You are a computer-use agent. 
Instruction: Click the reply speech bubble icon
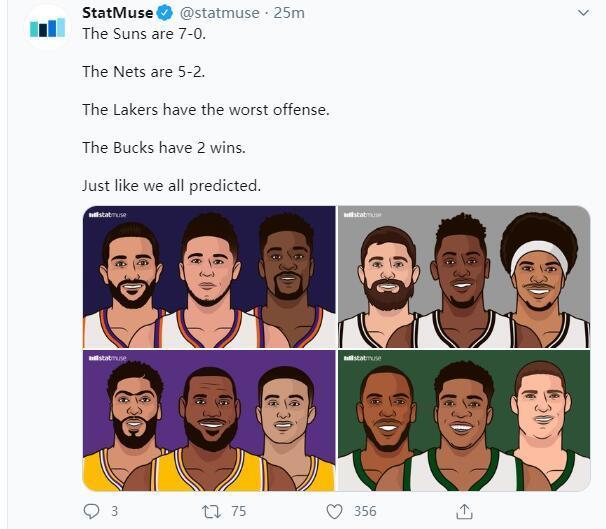point(91,511)
